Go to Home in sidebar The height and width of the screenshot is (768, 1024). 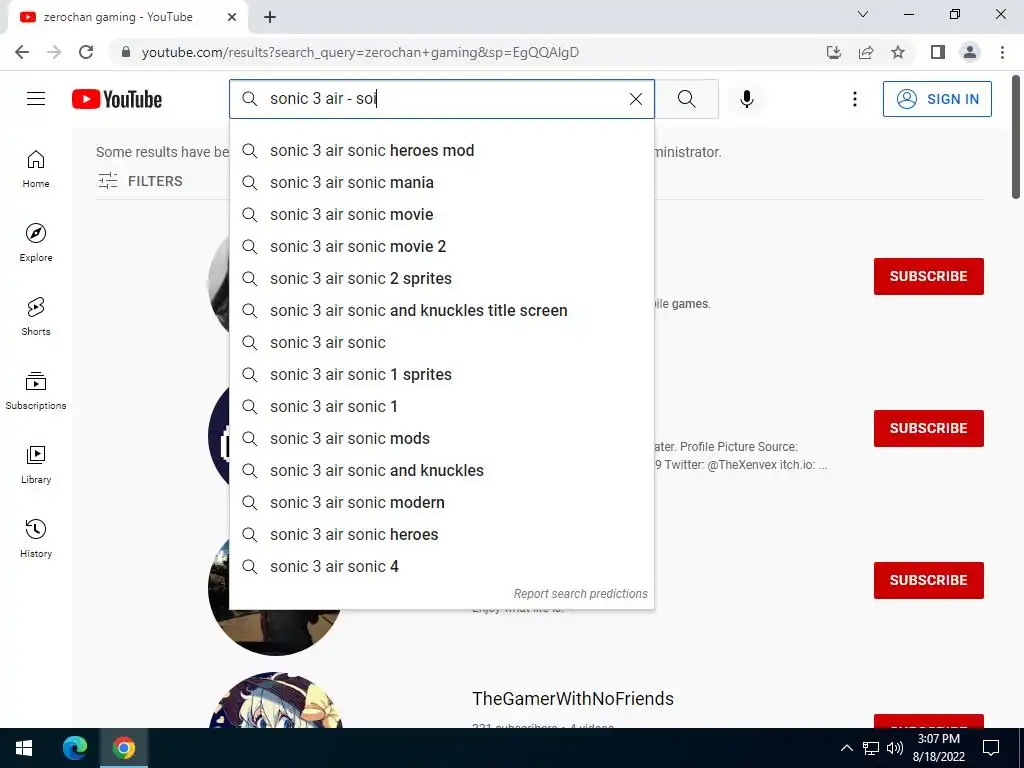pyautogui.click(x=36, y=169)
